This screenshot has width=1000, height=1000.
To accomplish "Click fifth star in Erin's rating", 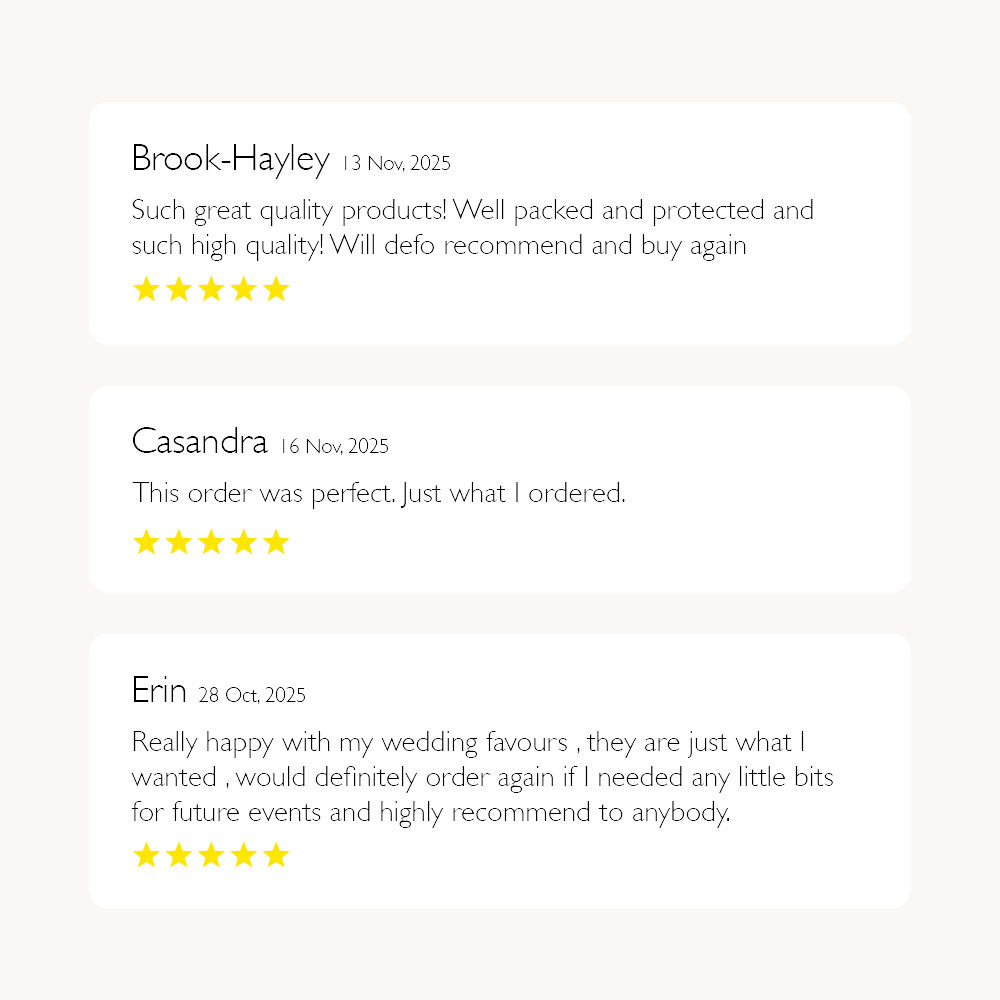I will pyautogui.click(x=275, y=855).
